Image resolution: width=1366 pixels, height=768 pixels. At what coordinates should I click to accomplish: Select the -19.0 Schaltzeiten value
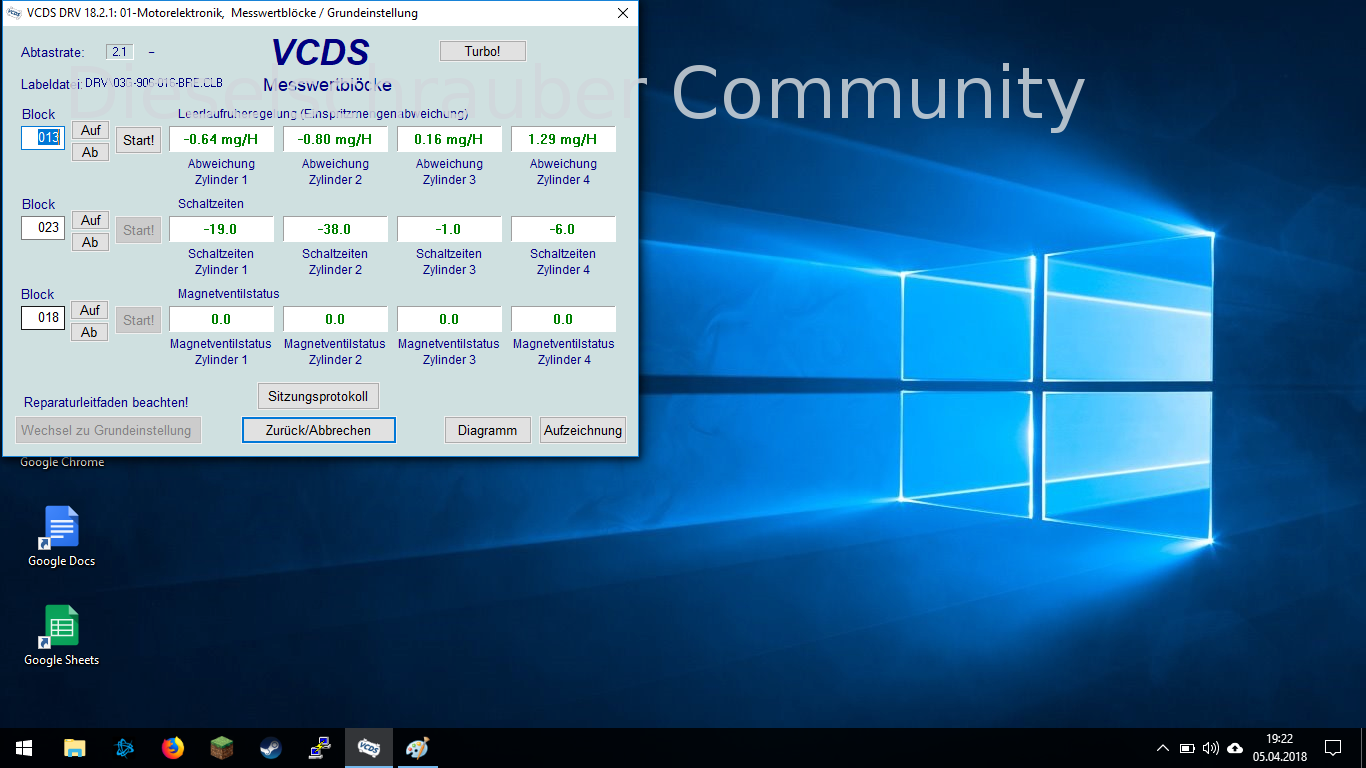point(221,229)
